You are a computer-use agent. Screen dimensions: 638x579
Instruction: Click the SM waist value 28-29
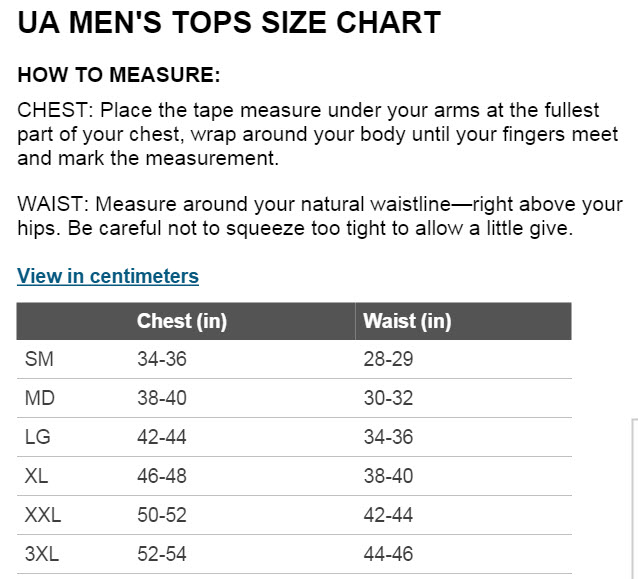click(388, 359)
